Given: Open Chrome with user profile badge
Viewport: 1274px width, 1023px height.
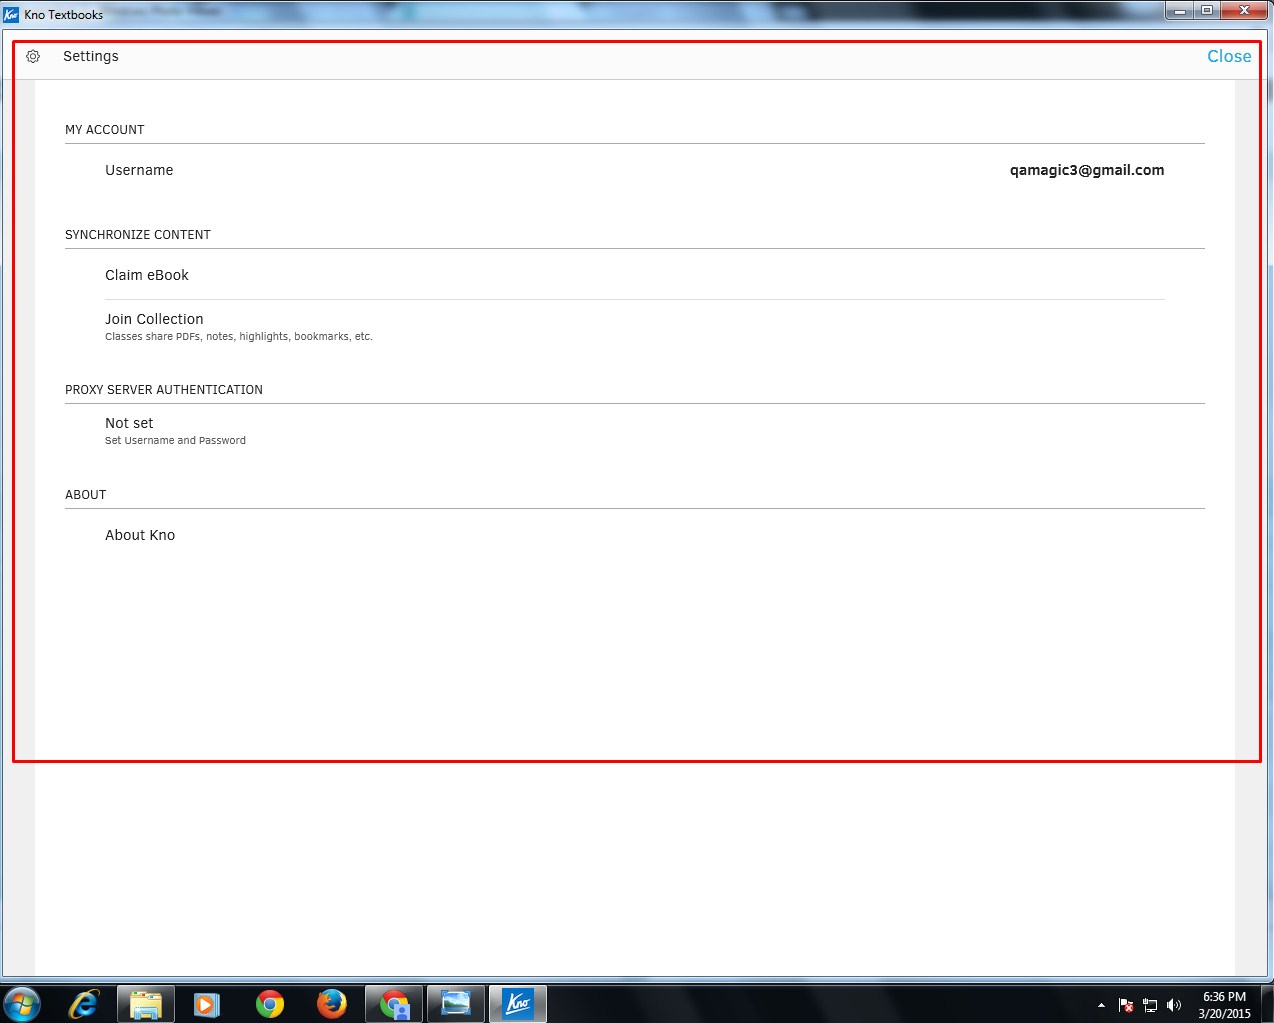Looking at the screenshot, I should [394, 1003].
